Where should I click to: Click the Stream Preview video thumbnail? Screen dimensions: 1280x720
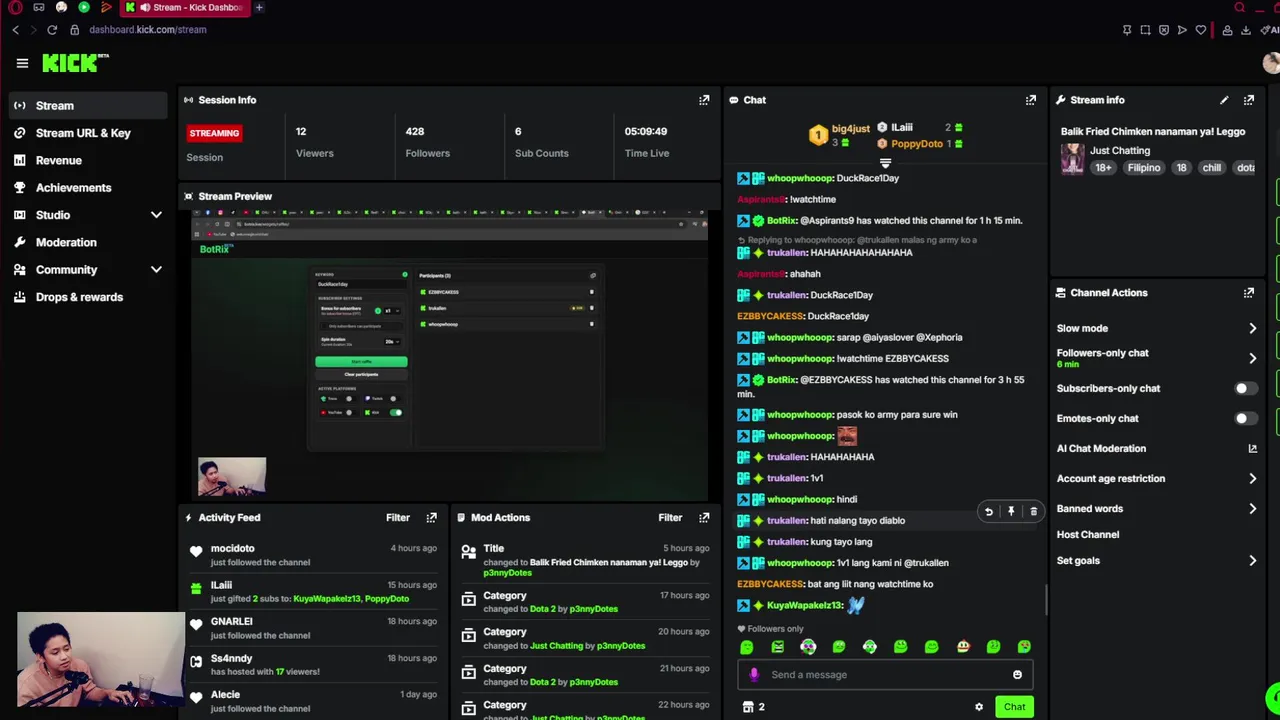tap(449, 354)
